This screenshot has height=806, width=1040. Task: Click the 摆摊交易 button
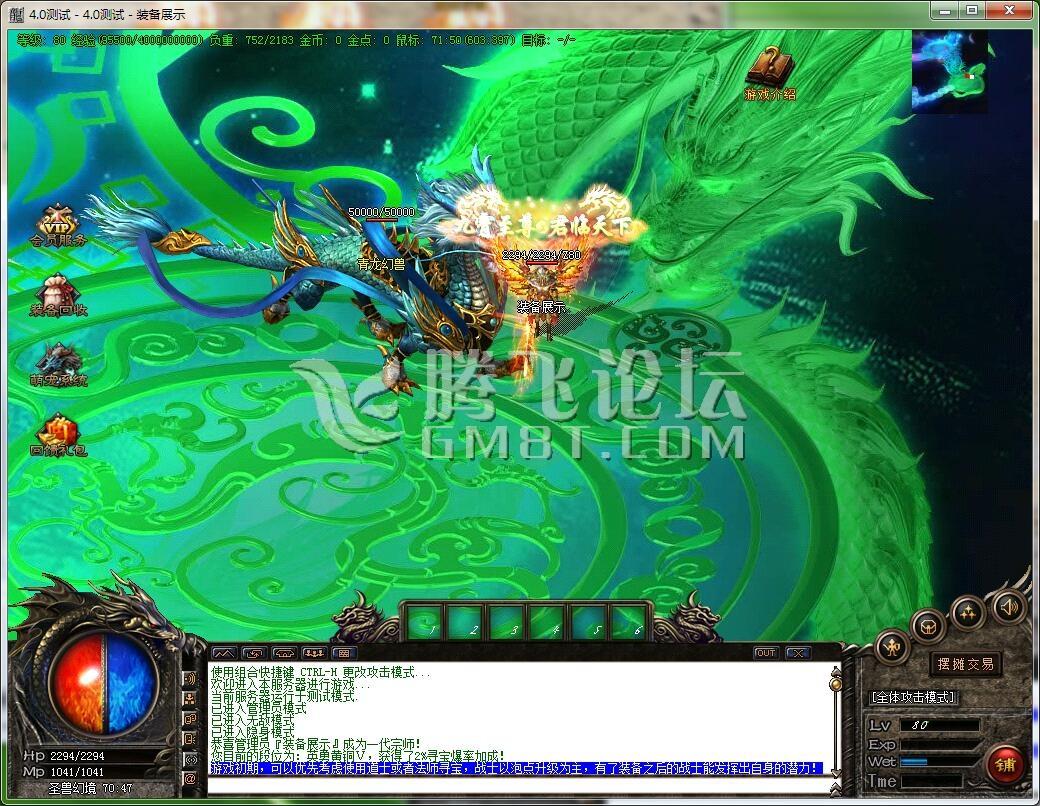965,664
